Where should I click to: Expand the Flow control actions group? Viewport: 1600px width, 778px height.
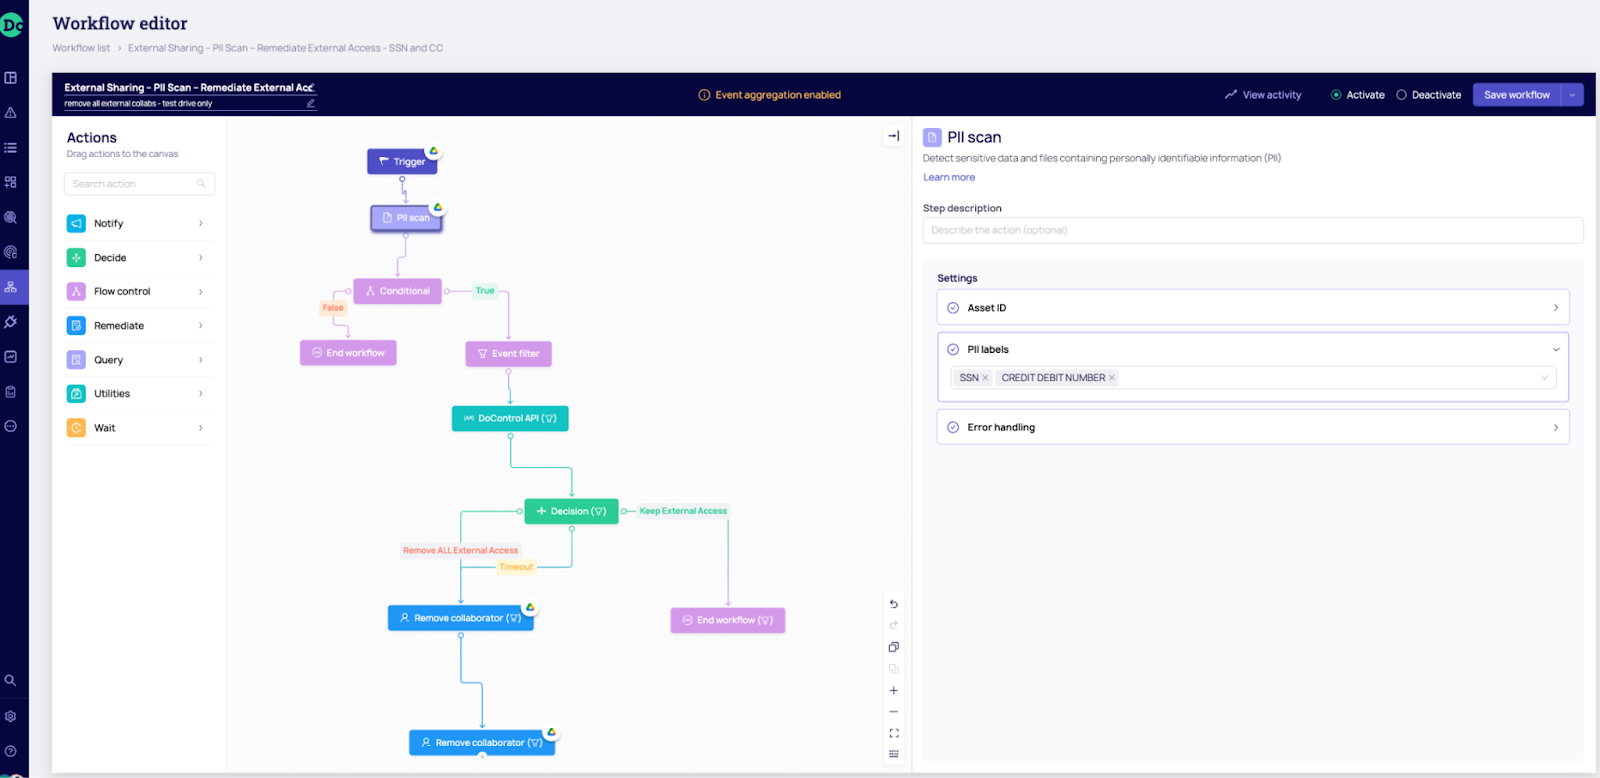(x=201, y=291)
